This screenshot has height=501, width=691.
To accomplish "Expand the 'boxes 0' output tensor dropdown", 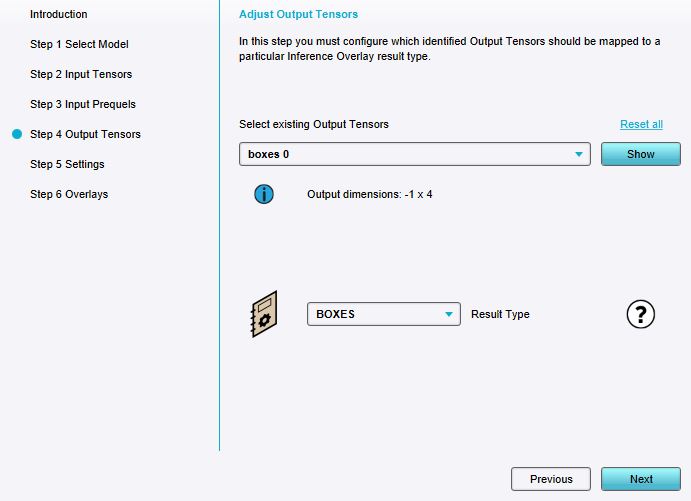I will tap(414, 154).
